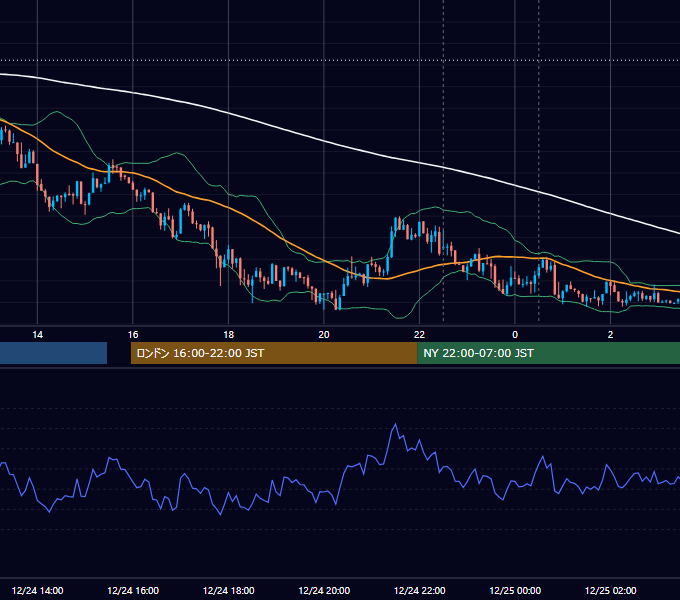Click the 12/25 02:00 time label
680x600 pixels.
(610, 590)
